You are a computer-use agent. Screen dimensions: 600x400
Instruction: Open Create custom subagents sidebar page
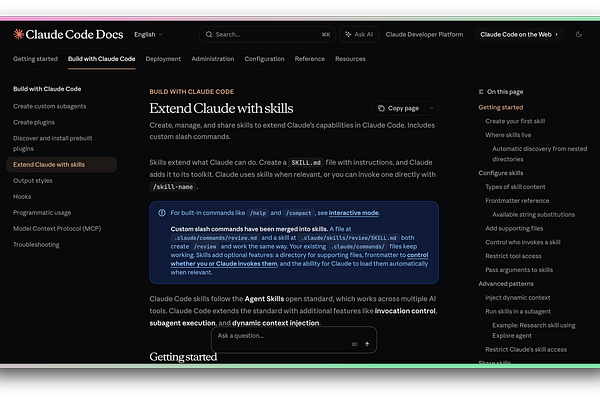50,106
